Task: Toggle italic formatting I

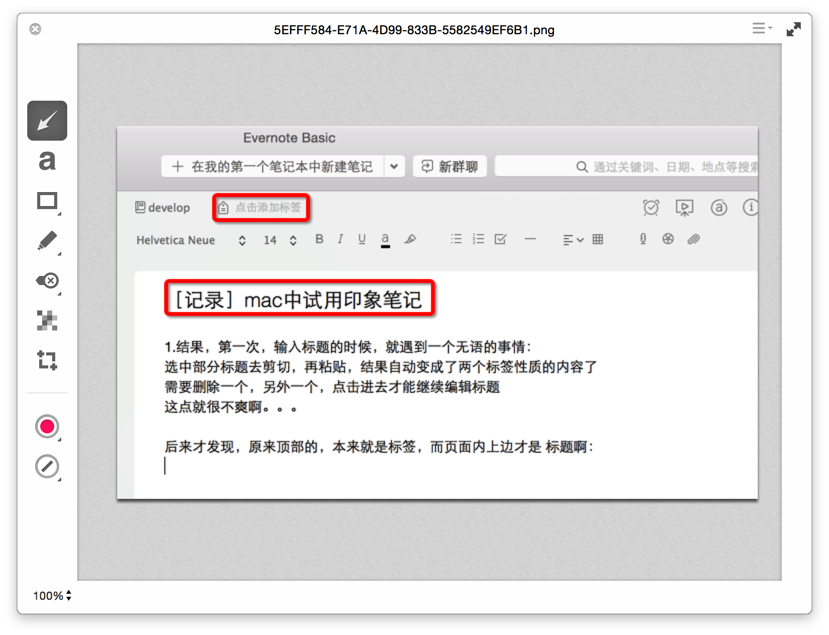Action: click(x=340, y=239)
